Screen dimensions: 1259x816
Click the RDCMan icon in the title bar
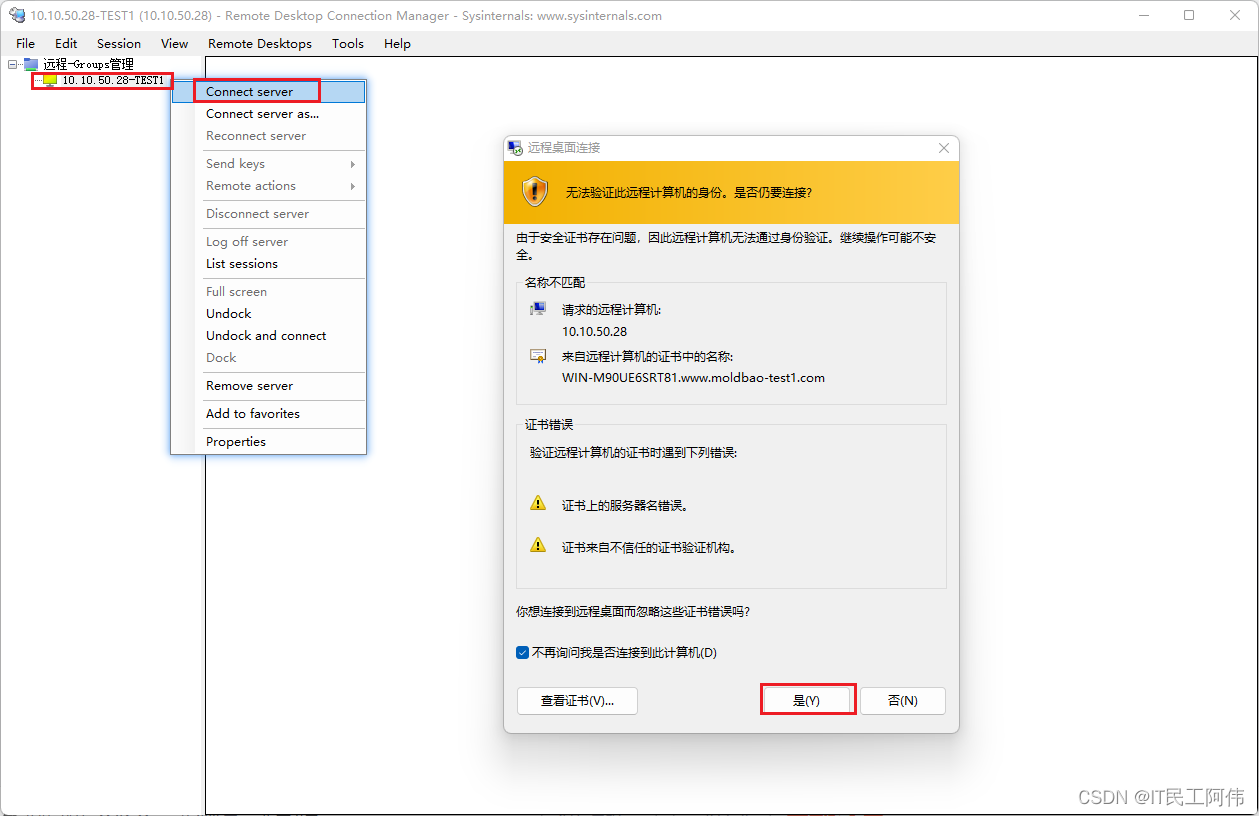(x=16, y=15)
